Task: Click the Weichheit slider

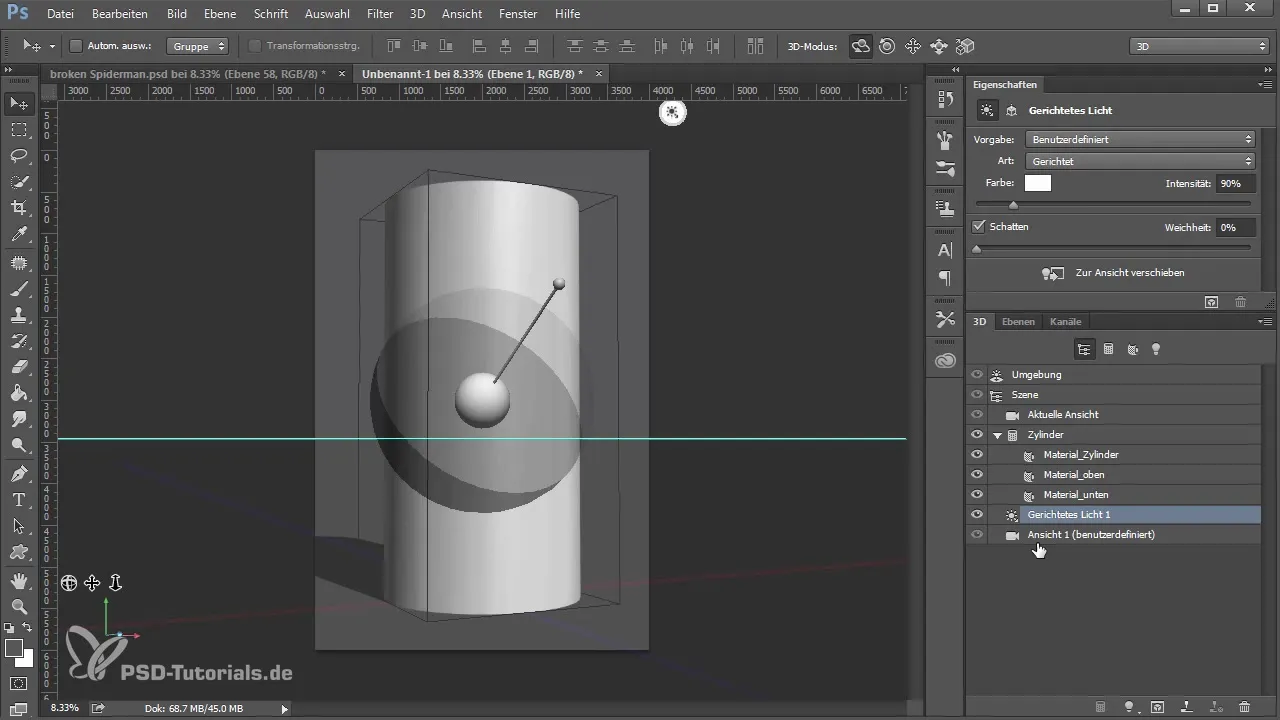Action: coord(1113,247)
